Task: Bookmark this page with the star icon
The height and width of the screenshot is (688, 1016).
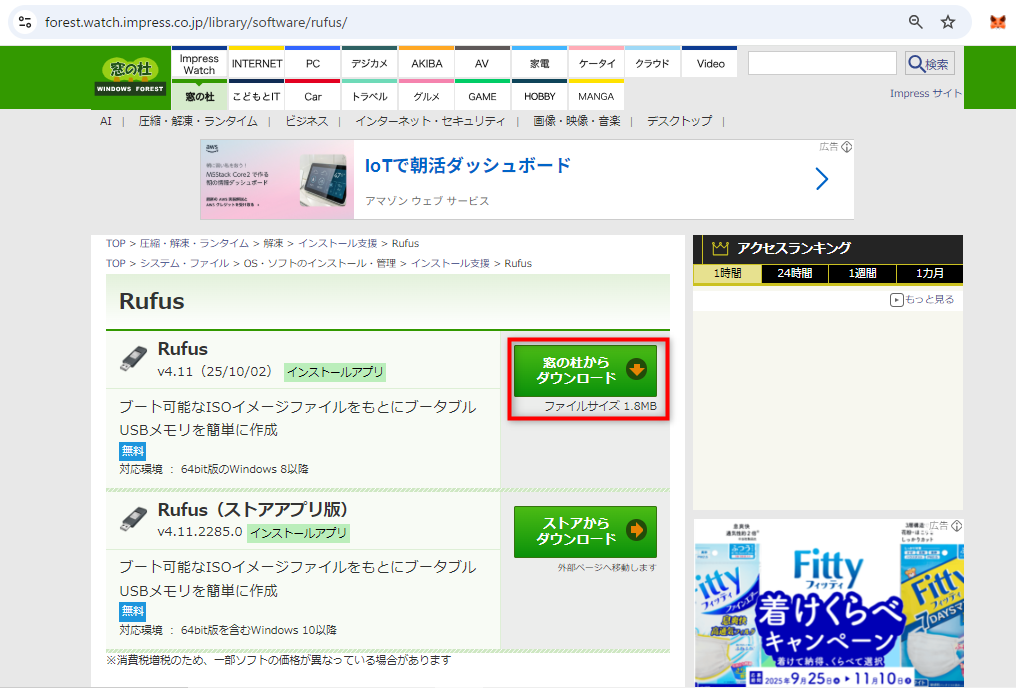Action: pyautogui.click(x=948, y=22)
